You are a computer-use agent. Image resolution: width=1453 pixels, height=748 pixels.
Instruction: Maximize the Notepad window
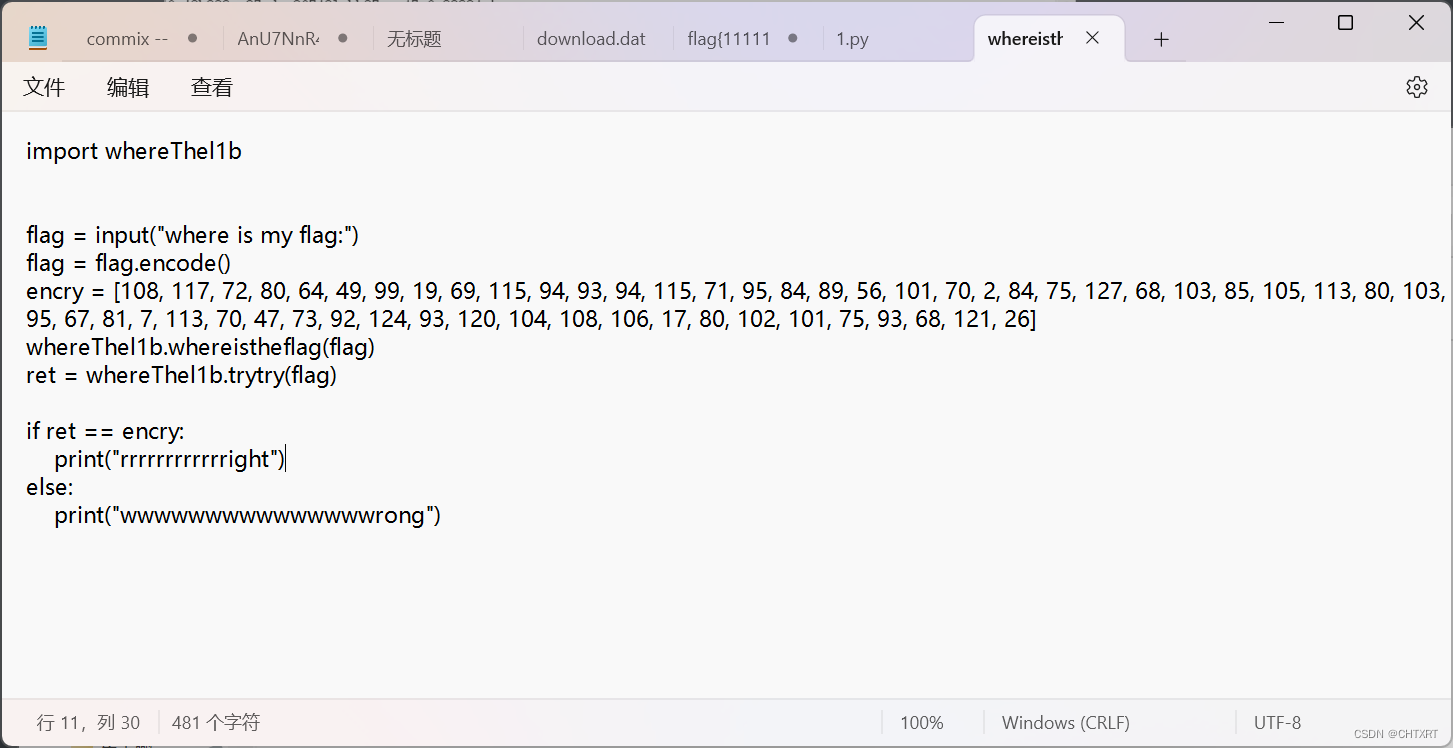pos(1346,22)
